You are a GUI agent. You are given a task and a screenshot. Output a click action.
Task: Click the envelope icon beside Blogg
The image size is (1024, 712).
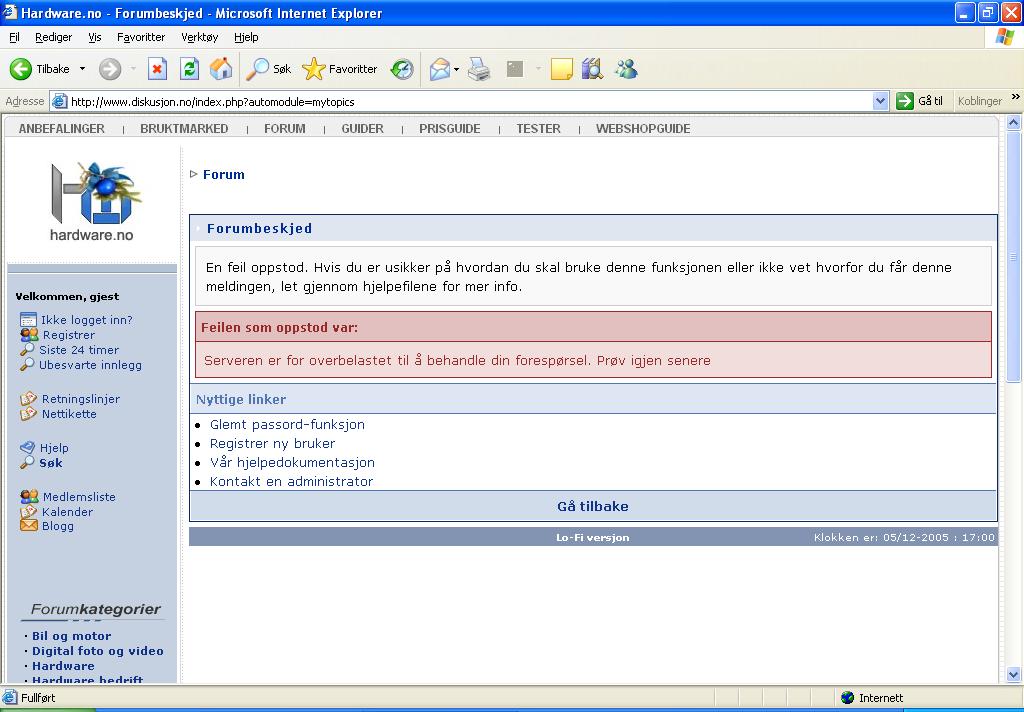pyautogui.click(x=29, y=525)
